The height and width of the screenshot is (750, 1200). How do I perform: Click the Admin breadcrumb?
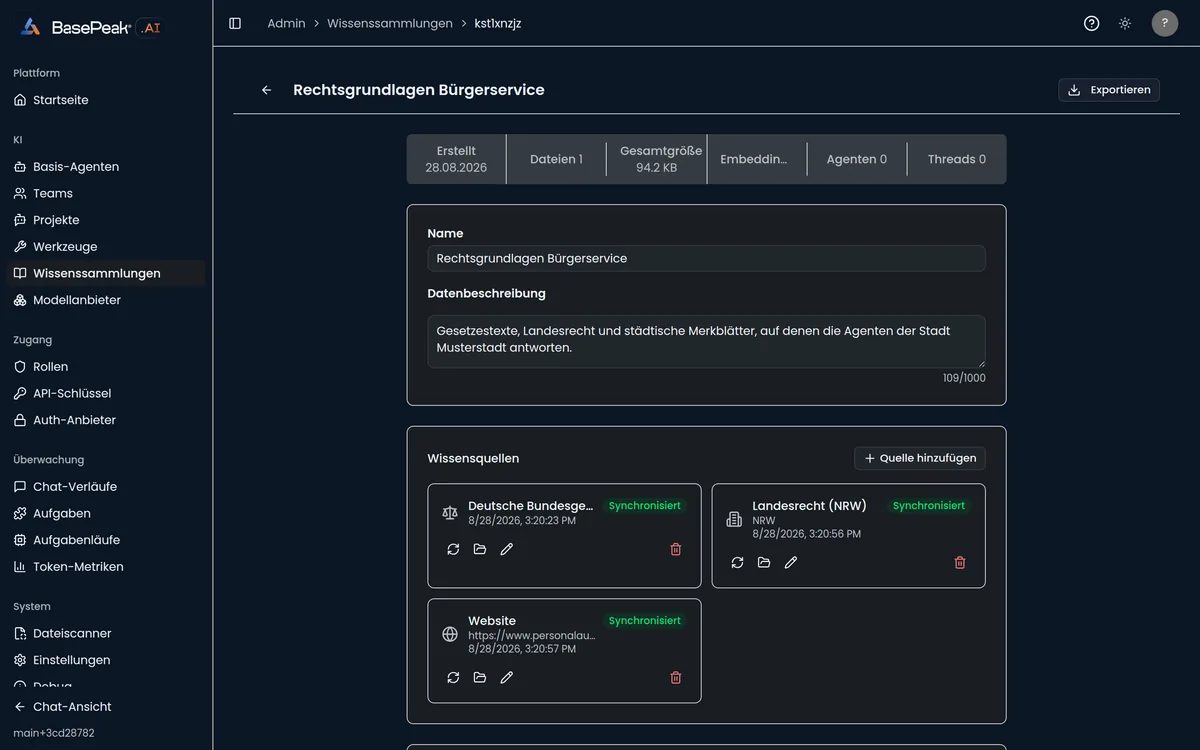pyautogui.click(x=286, y=23)
